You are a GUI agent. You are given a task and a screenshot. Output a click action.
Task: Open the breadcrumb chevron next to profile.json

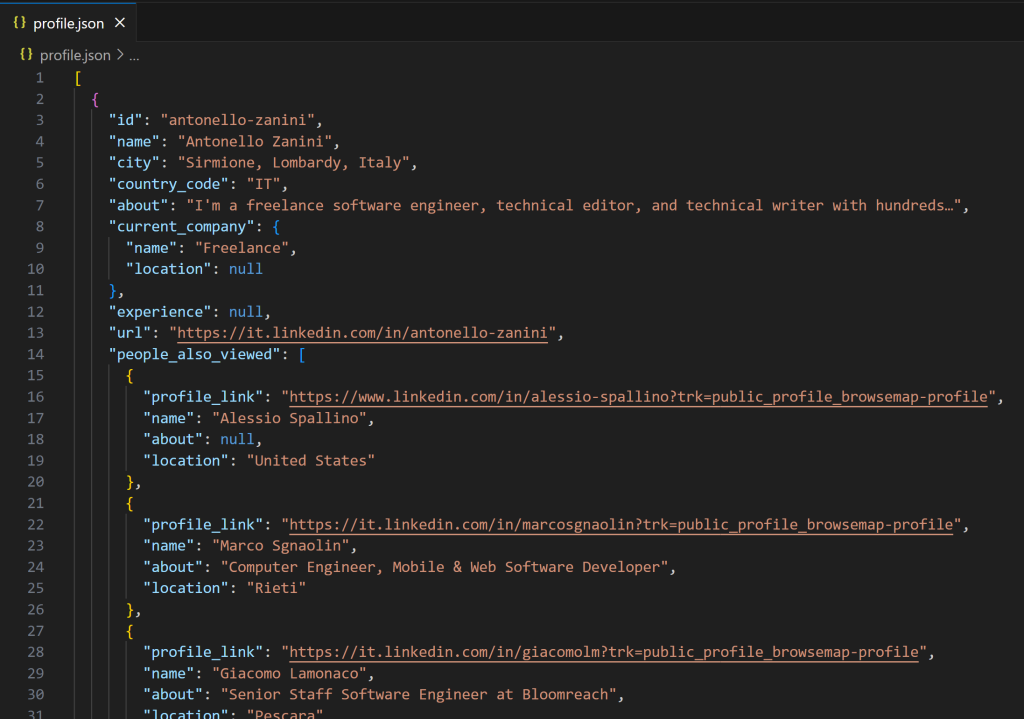pyautogui.click(x=119, y=55)
